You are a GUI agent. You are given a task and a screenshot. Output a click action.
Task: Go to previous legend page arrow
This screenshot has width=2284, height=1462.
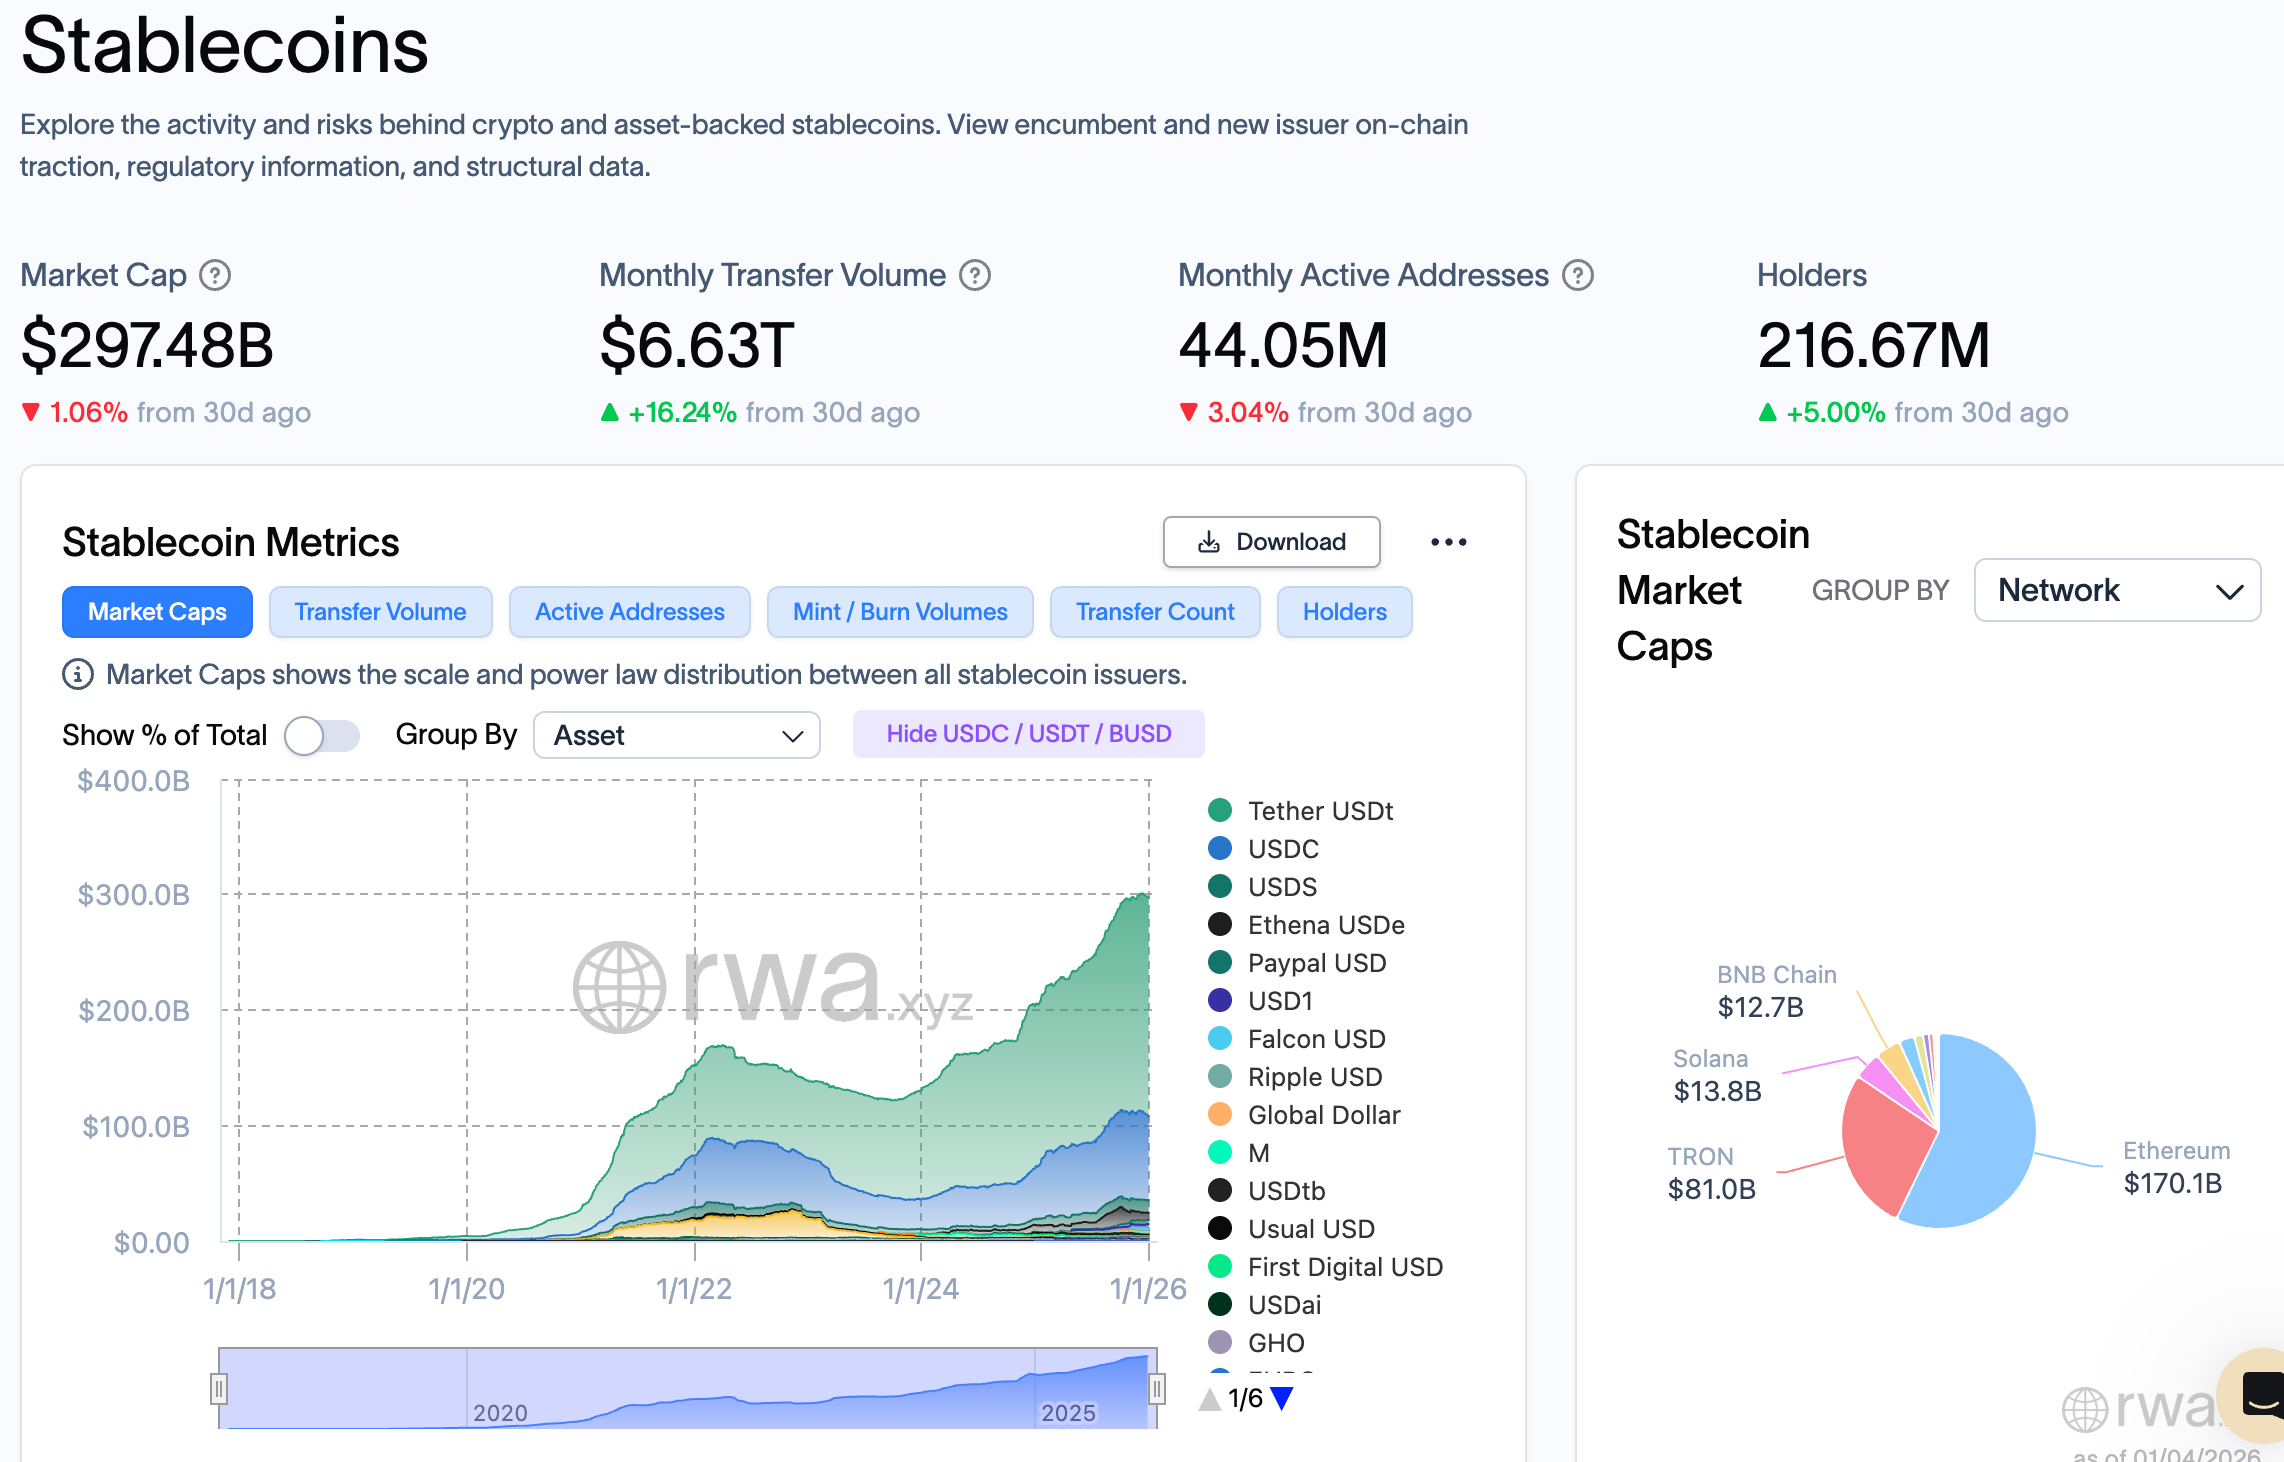coord(1210,1398)
